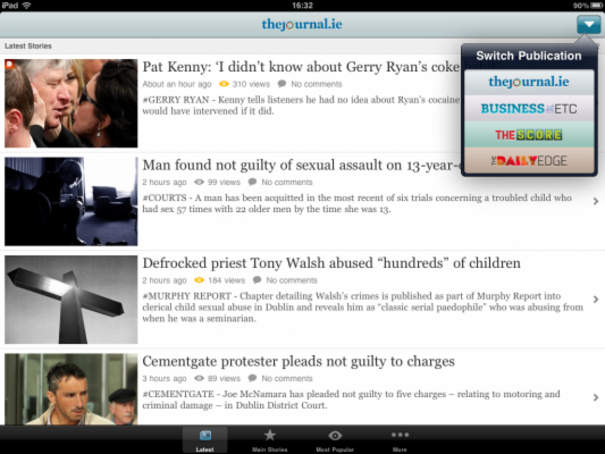Click the cross image thumbnail
Image resolution: width=605 pixels, height=454 pixels.
(71, 299)
